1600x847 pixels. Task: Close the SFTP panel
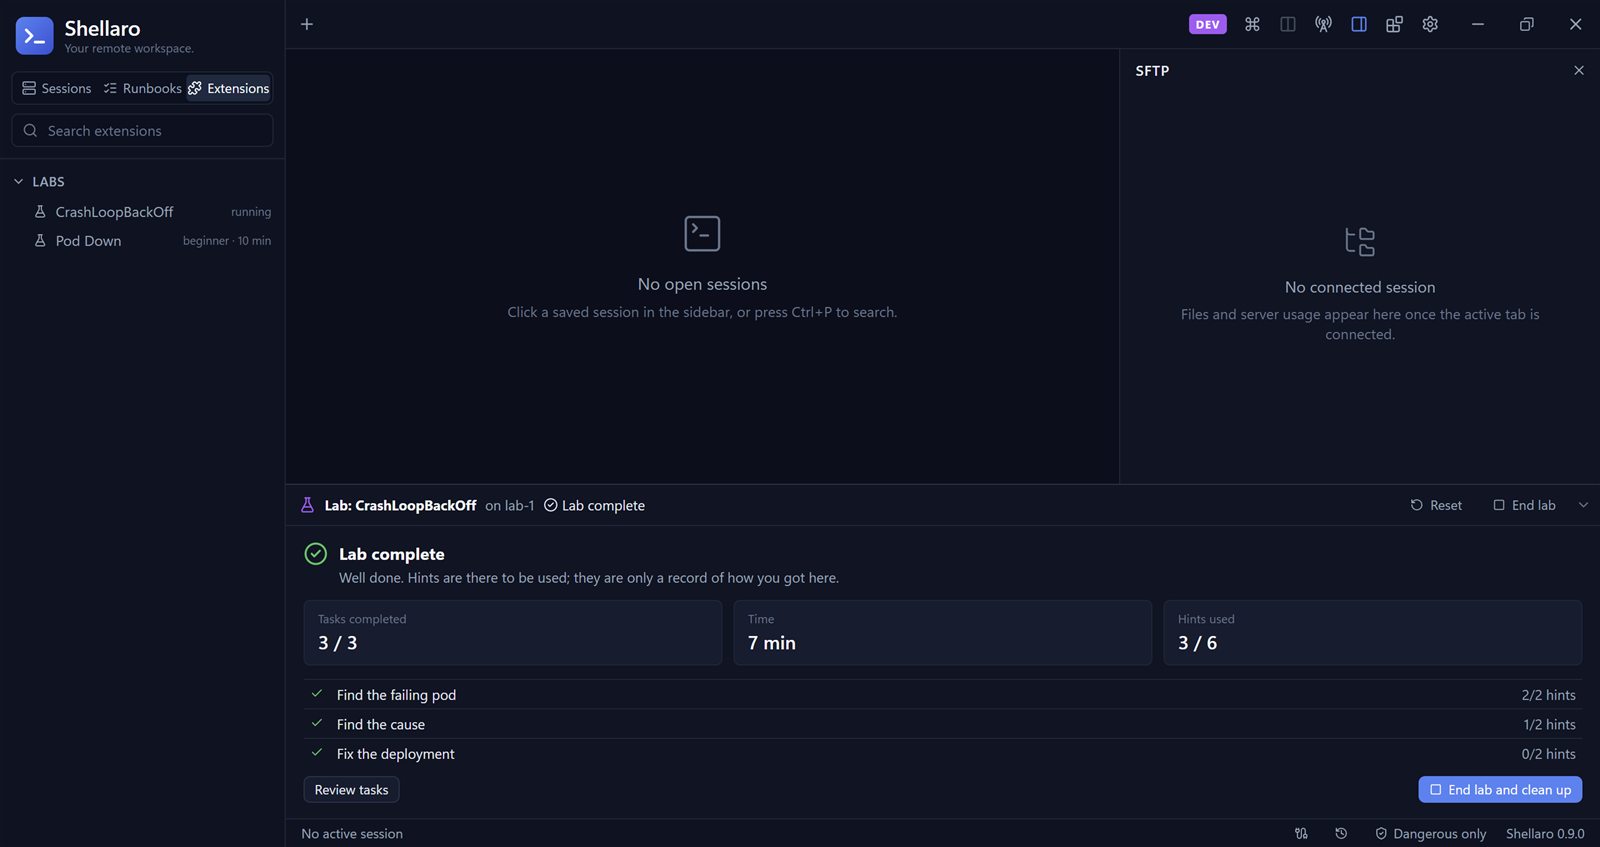pos(1579,70)
